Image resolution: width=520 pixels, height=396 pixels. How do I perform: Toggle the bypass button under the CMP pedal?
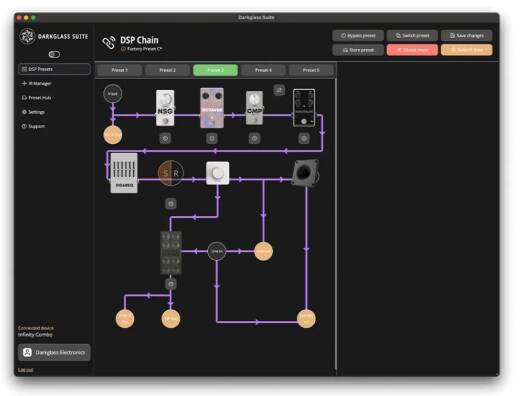click(254, 138)
